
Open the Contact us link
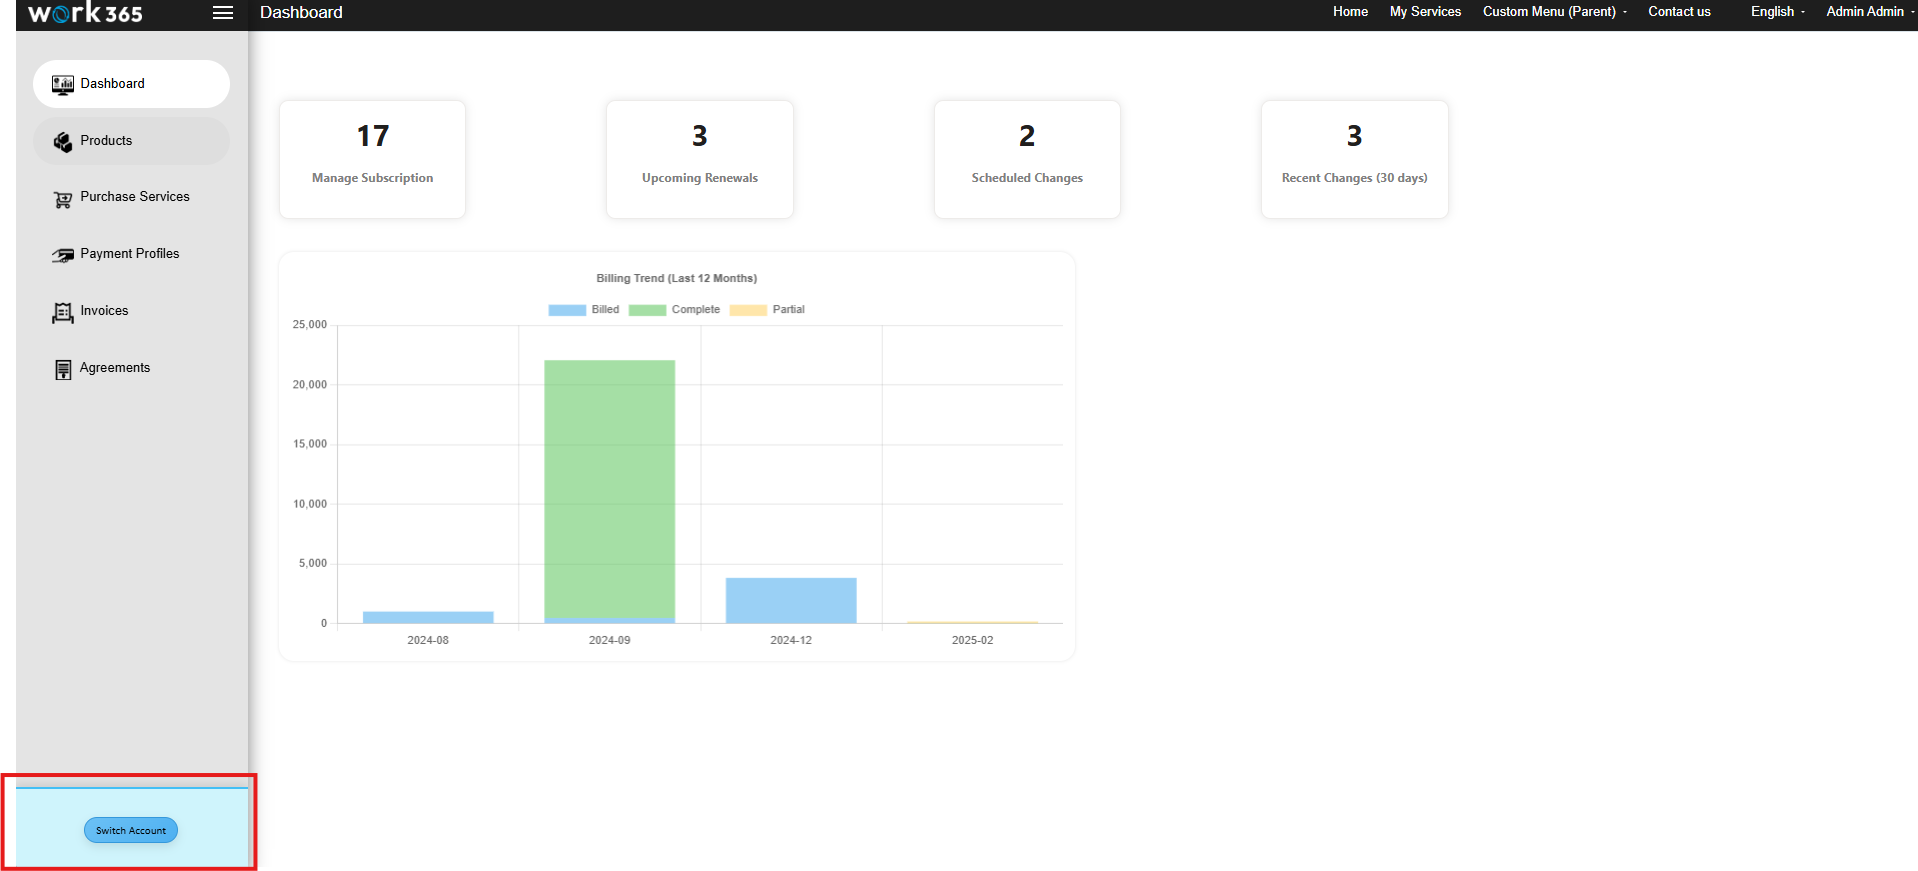pos(1679,12)
